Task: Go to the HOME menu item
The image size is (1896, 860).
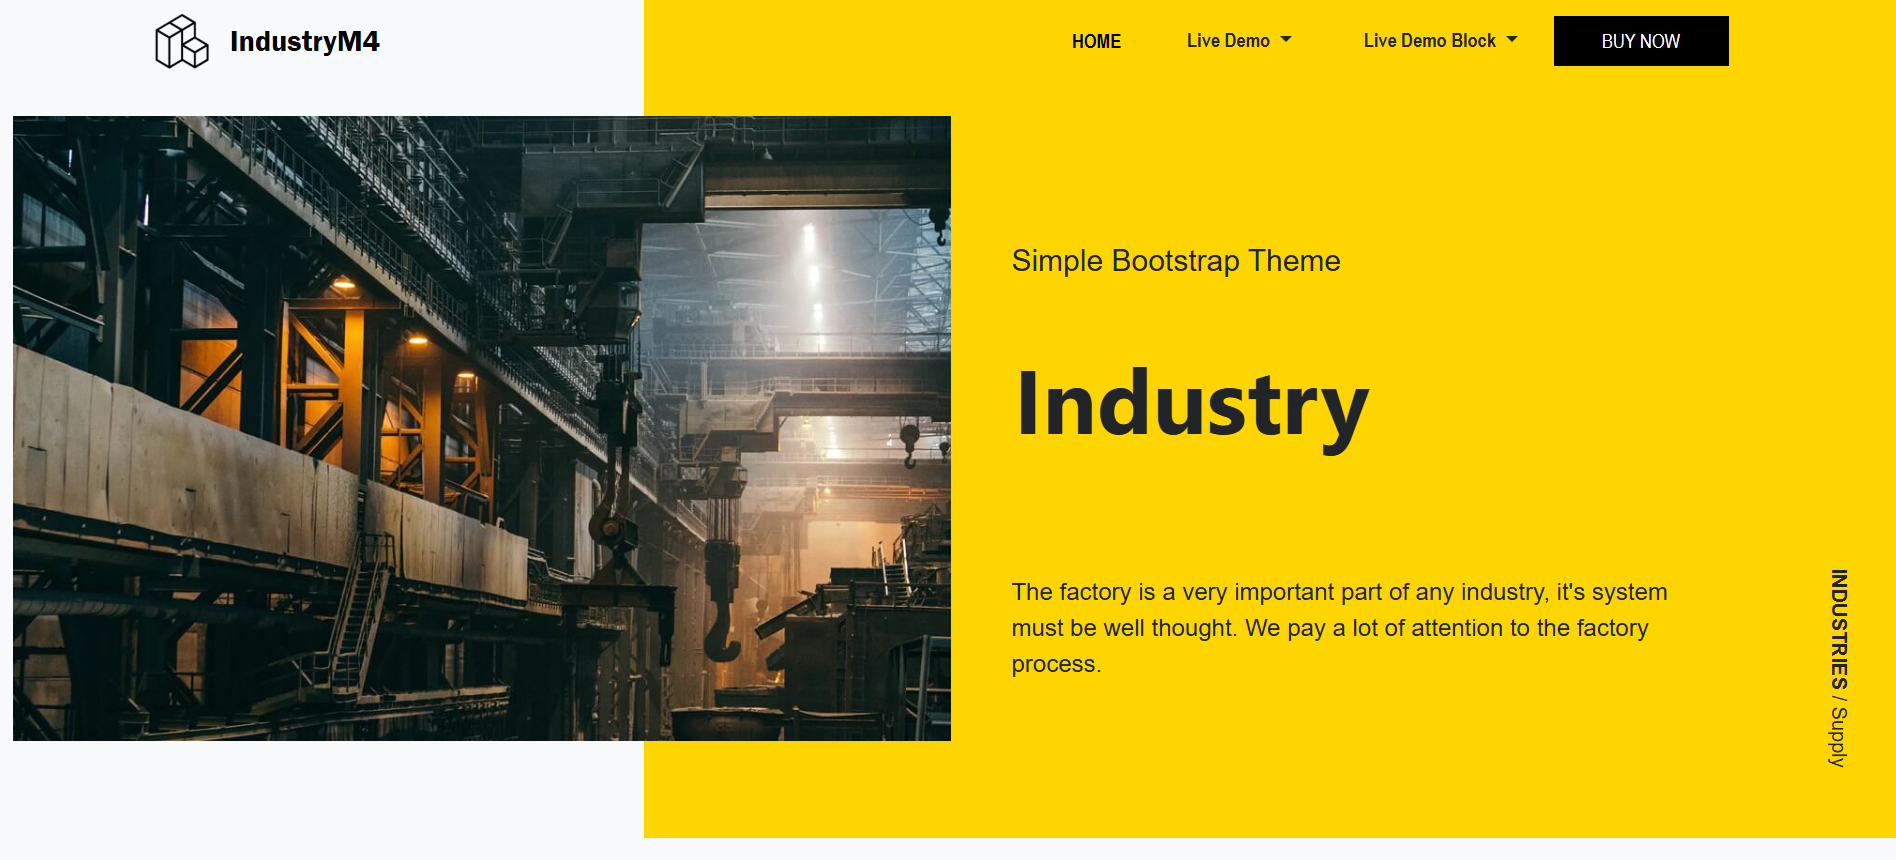Action: coord(1096,42)
